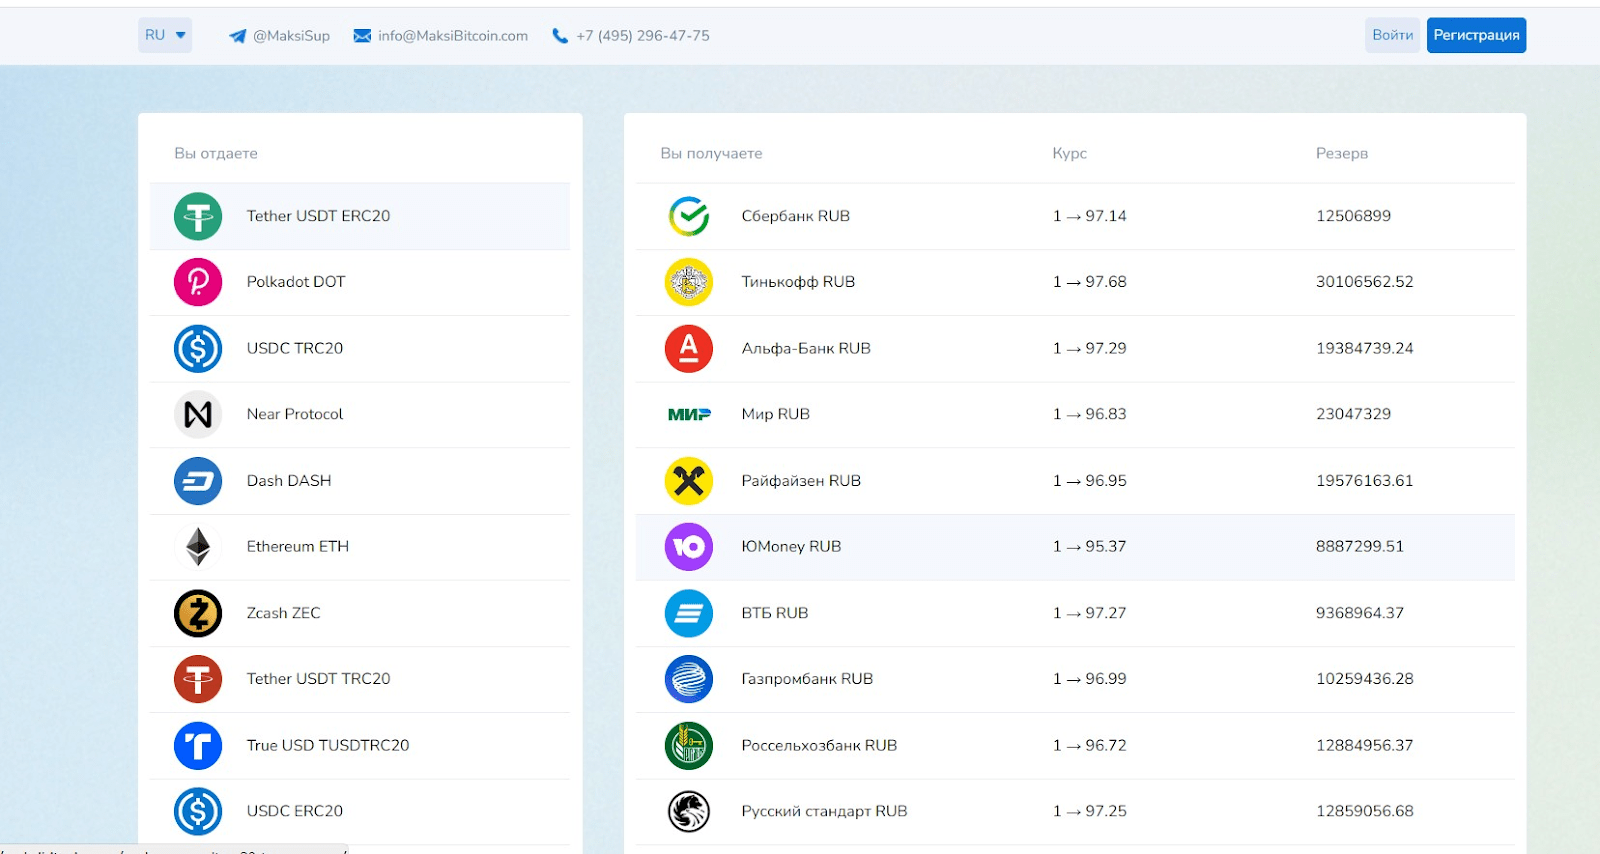The width and height of the screenshot is (1600, 854).
Task: Click the Мир payment system logo
Action: [x=689, y=414]
